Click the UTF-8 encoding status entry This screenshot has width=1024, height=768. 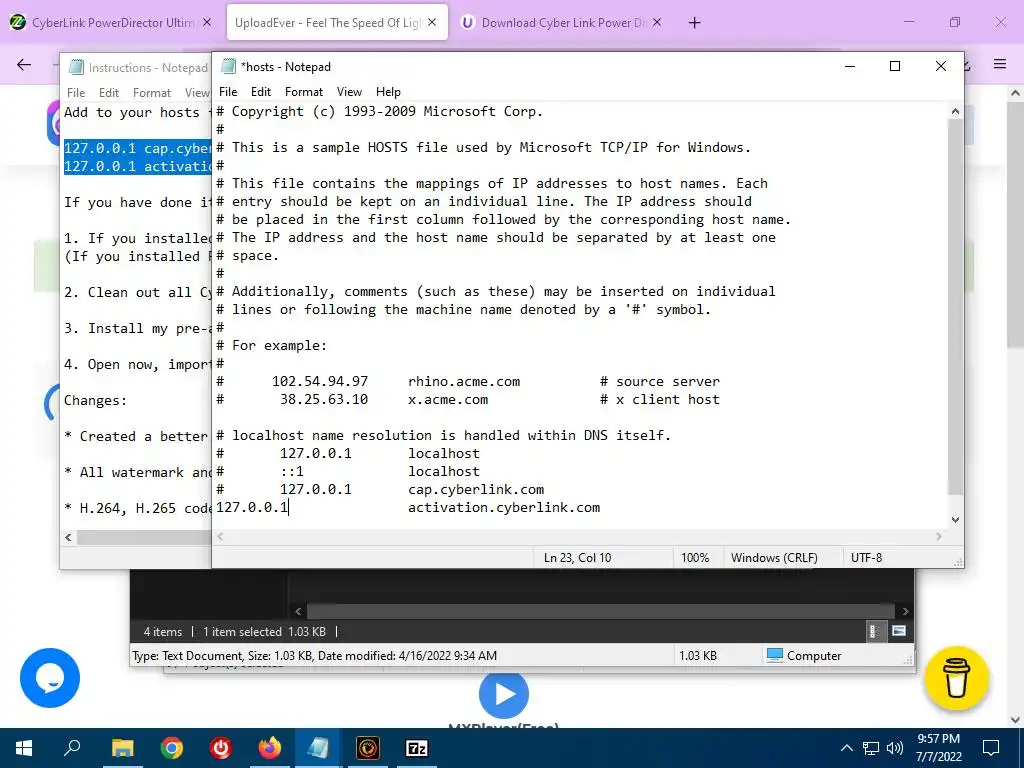tap(866, 558)
